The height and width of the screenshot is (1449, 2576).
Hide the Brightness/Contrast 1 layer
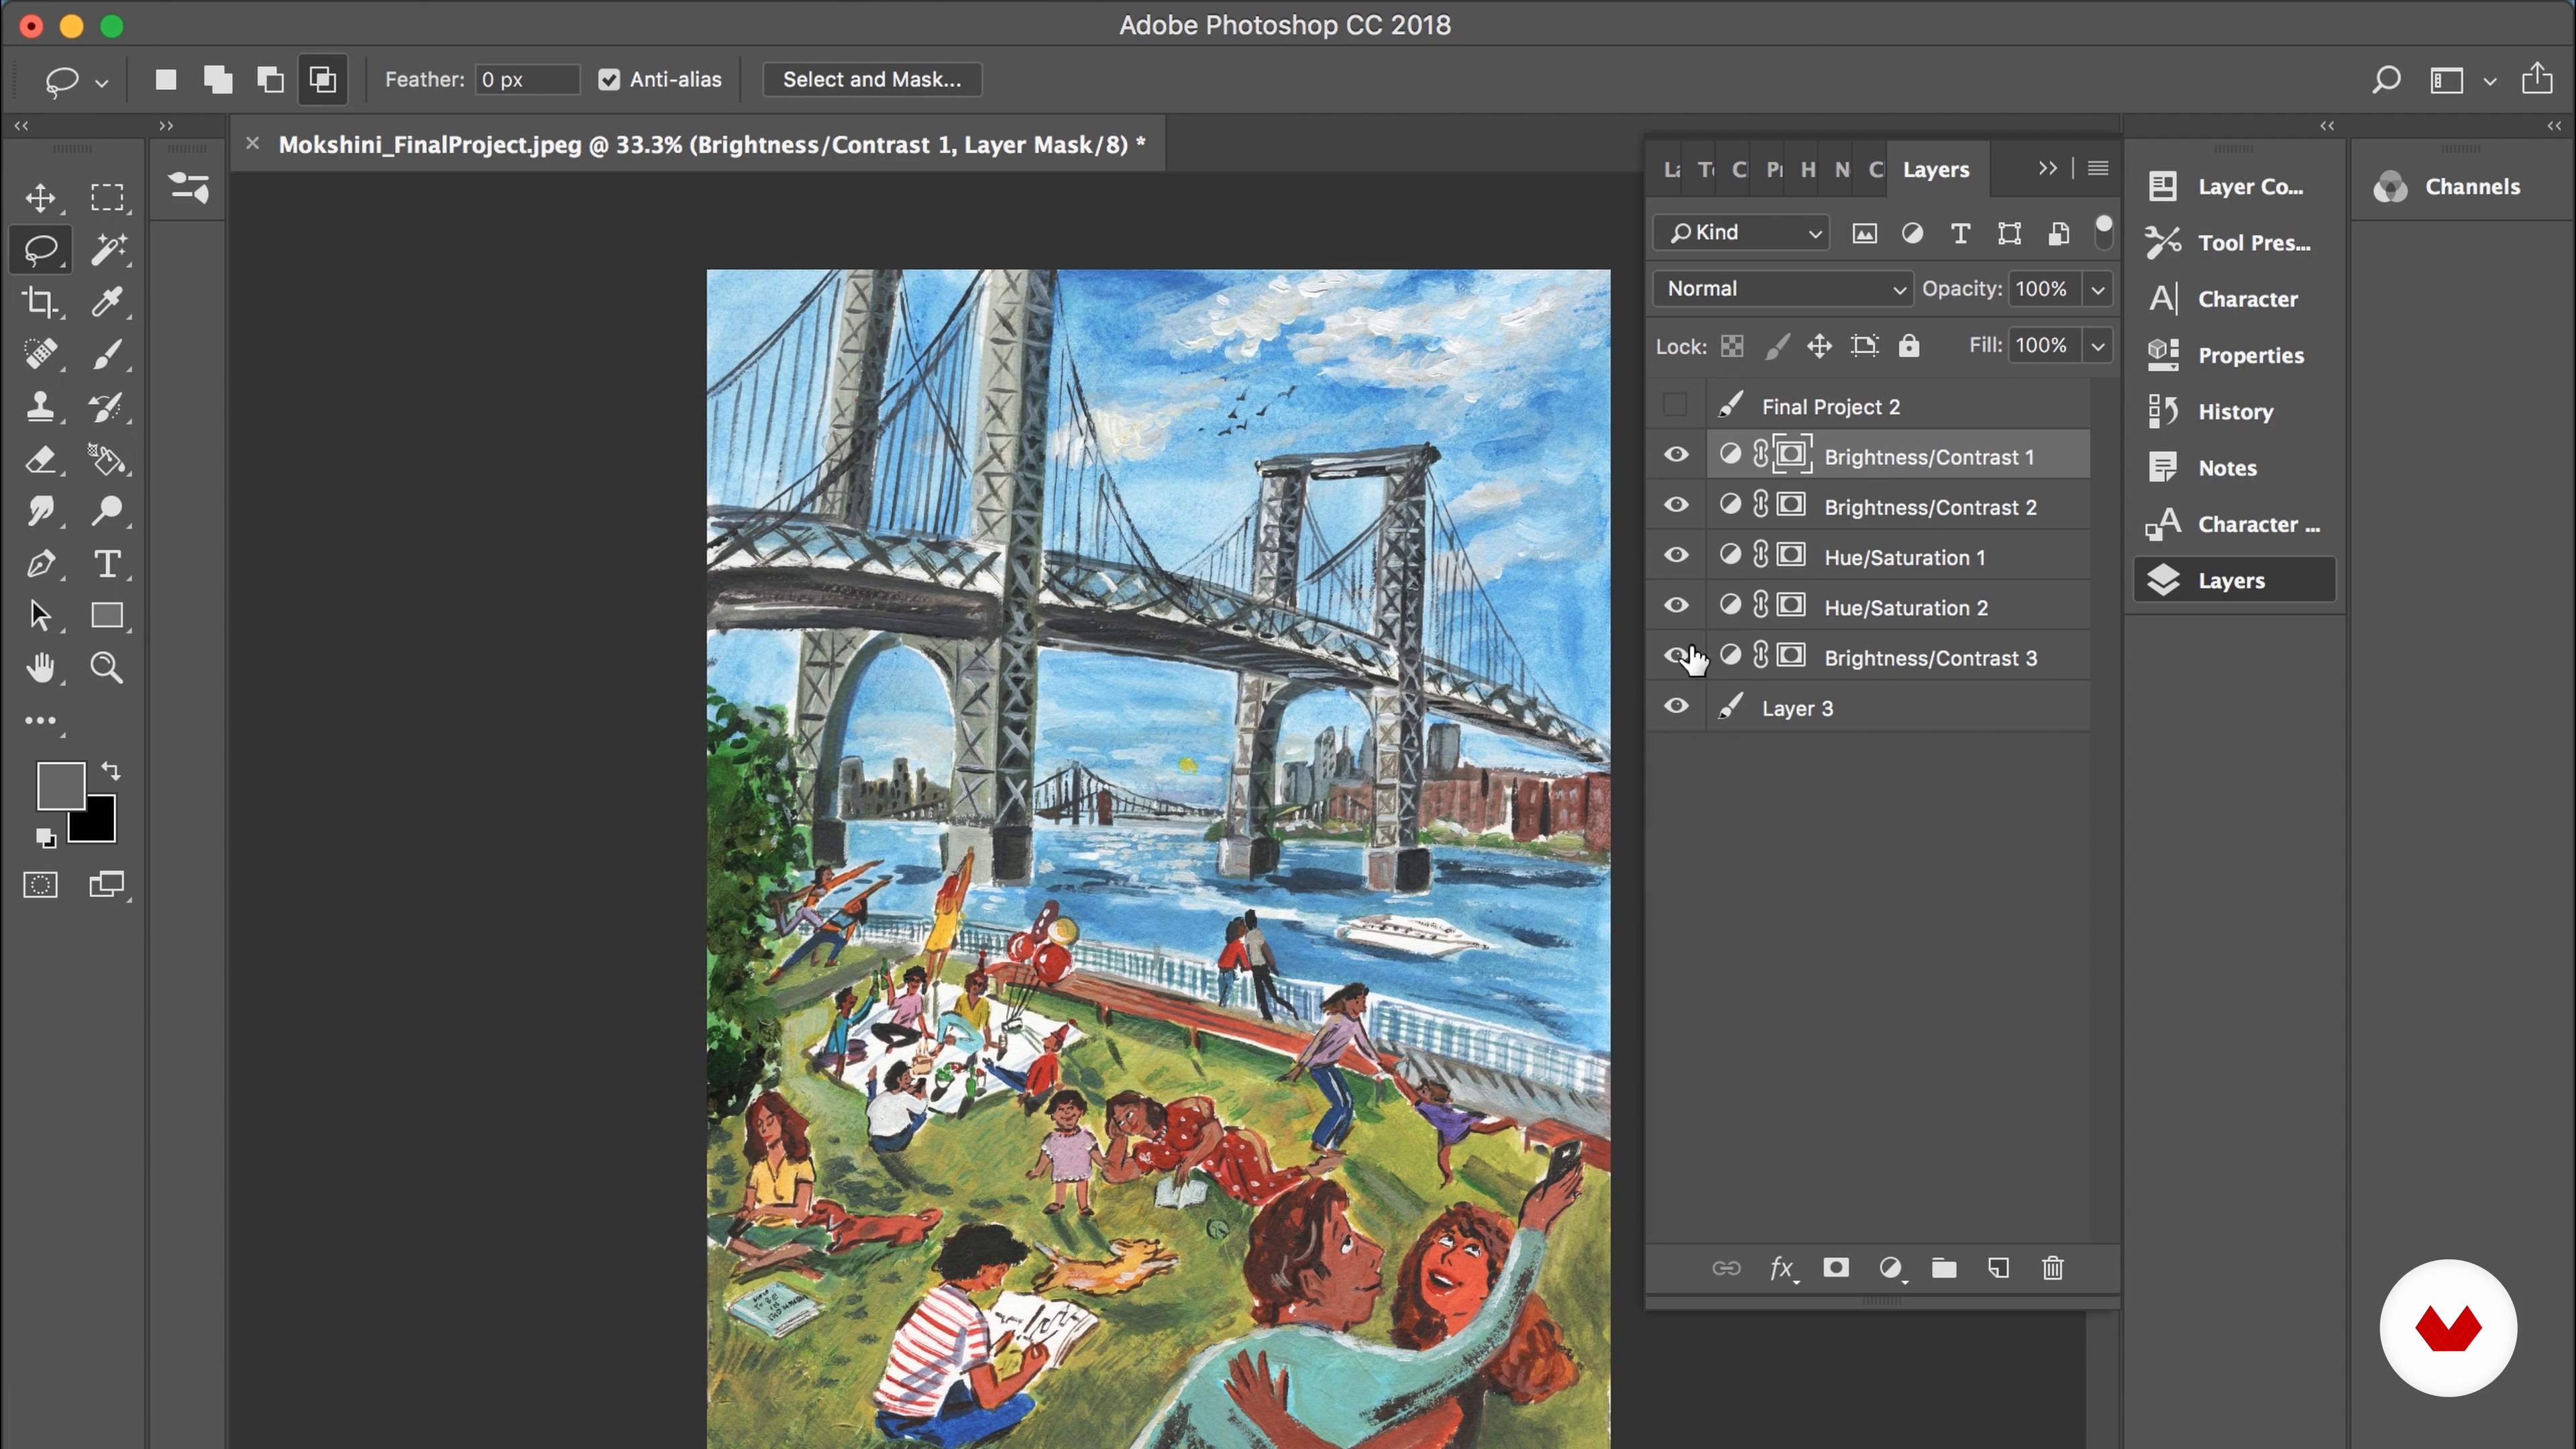(x=1676, y=455)
